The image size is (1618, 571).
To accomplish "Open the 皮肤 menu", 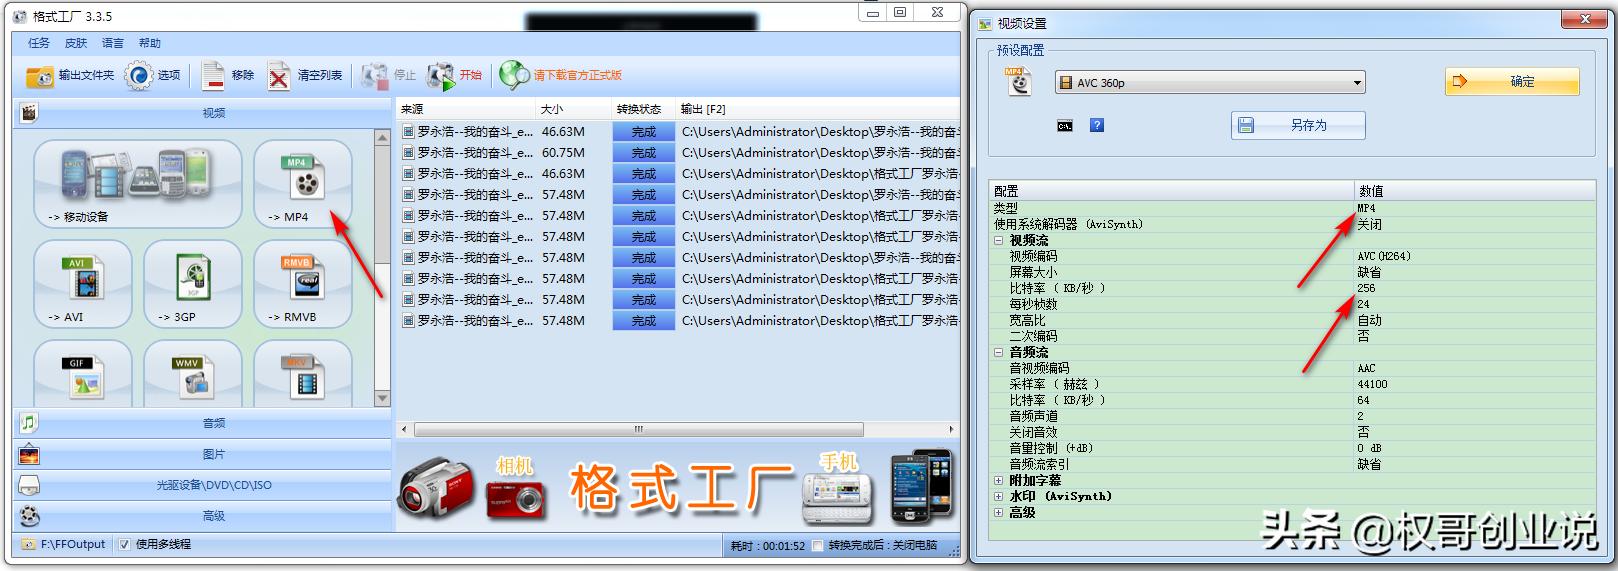I will pos(76,44).
